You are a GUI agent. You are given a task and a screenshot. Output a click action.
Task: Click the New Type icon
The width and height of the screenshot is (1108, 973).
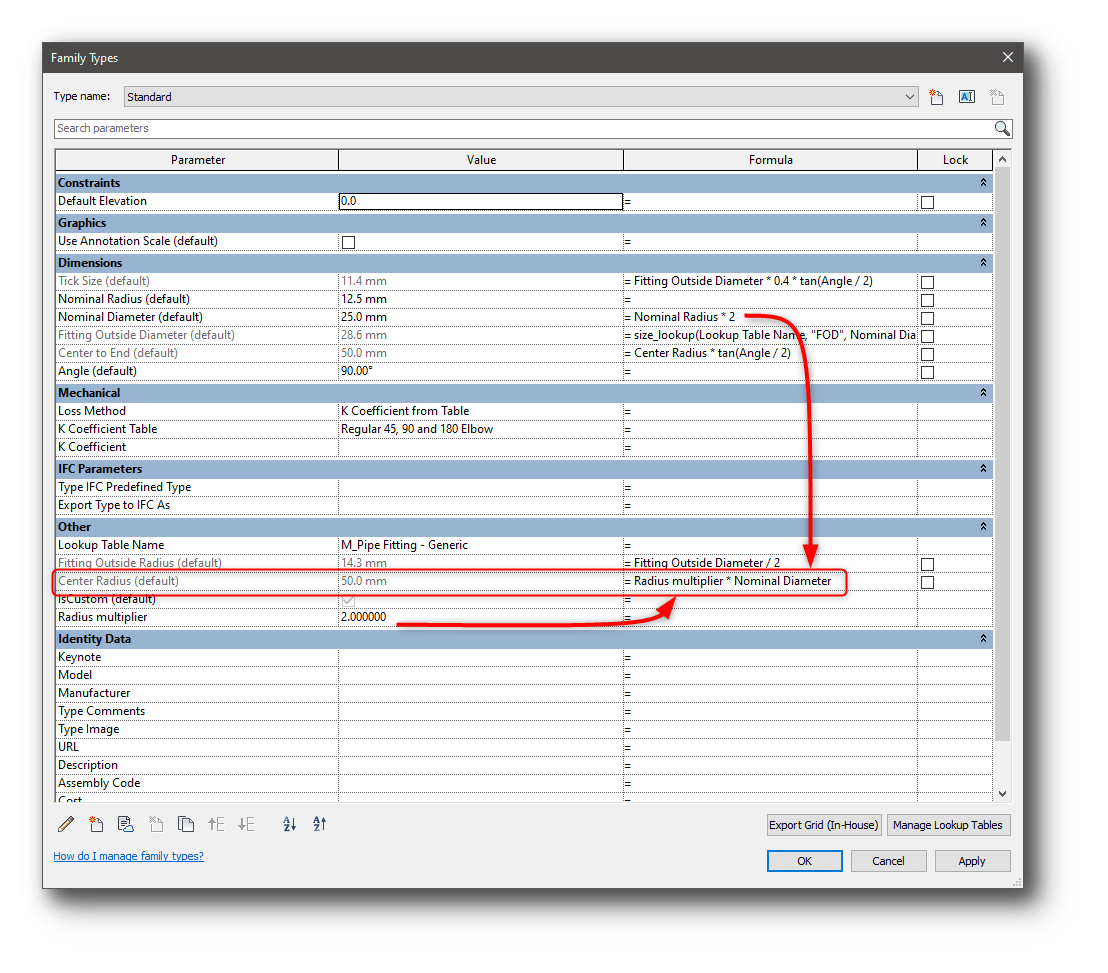coord(936,96)
